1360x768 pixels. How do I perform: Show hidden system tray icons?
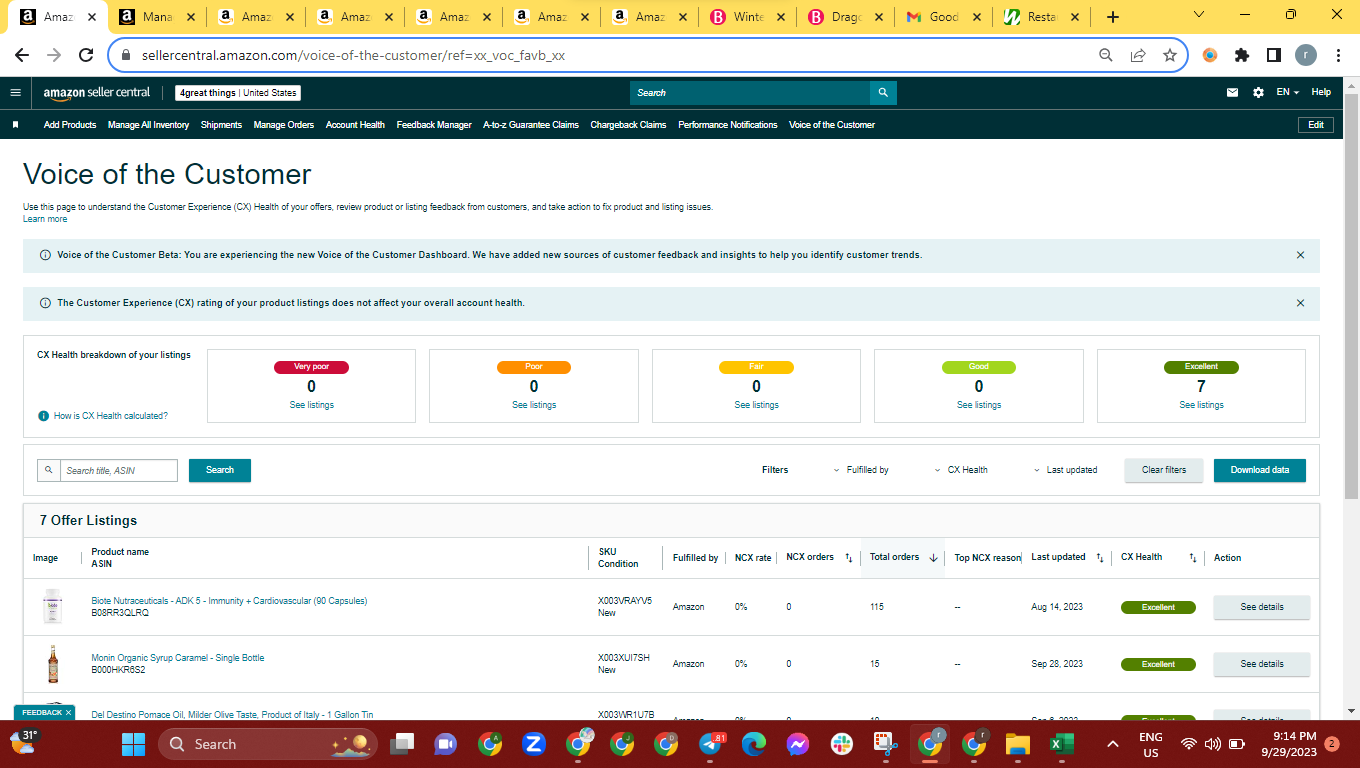tap(1112, 744)
